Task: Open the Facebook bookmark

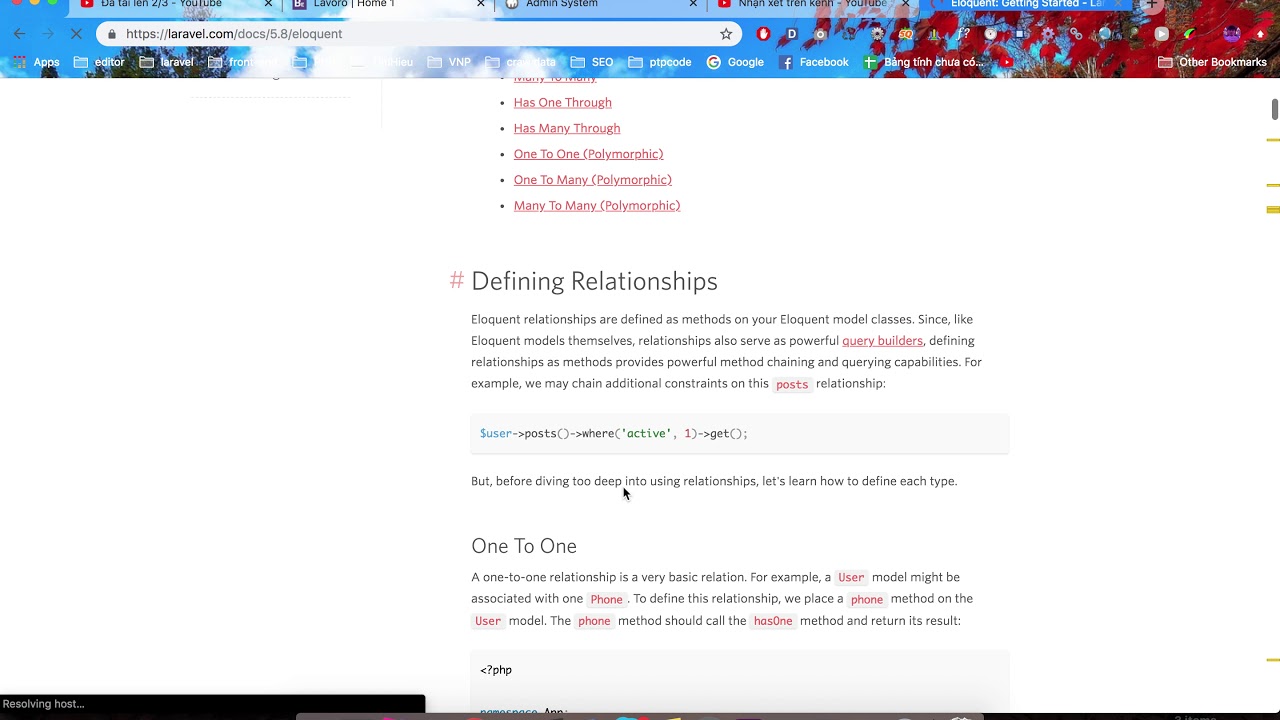Action: point(814,62)
